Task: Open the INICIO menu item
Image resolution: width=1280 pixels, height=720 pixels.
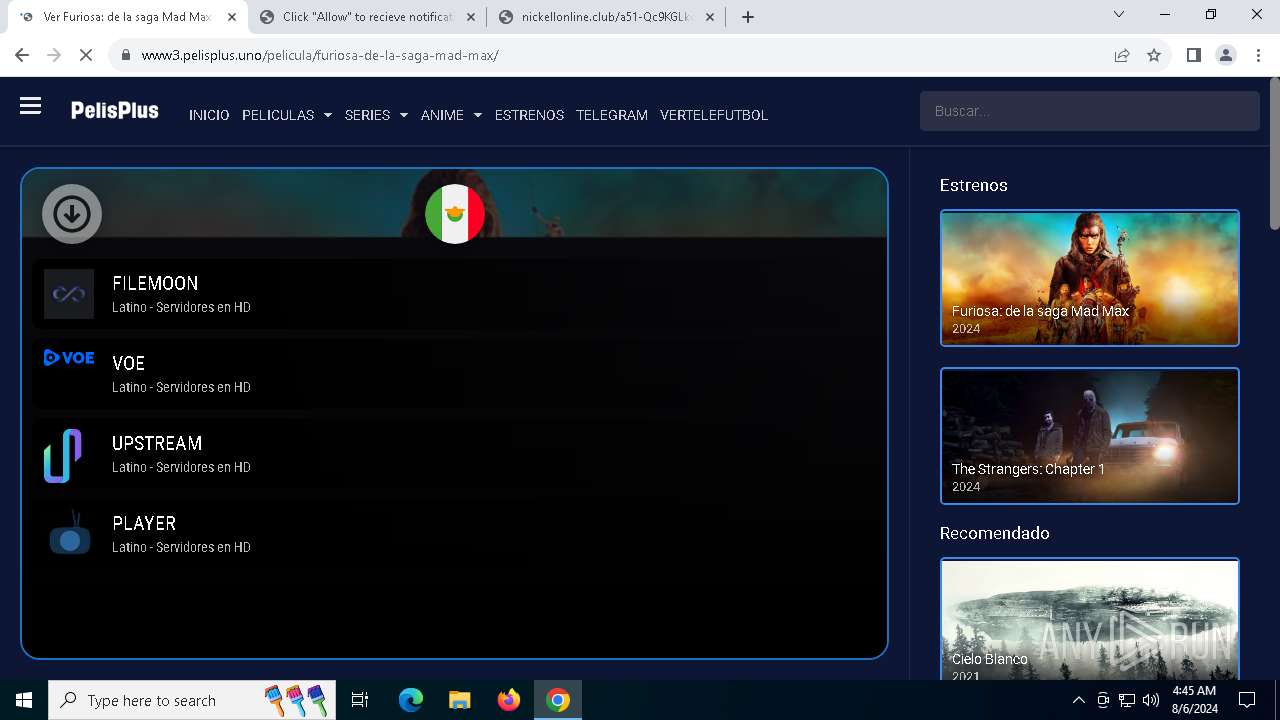Action: tap(209, 115)
